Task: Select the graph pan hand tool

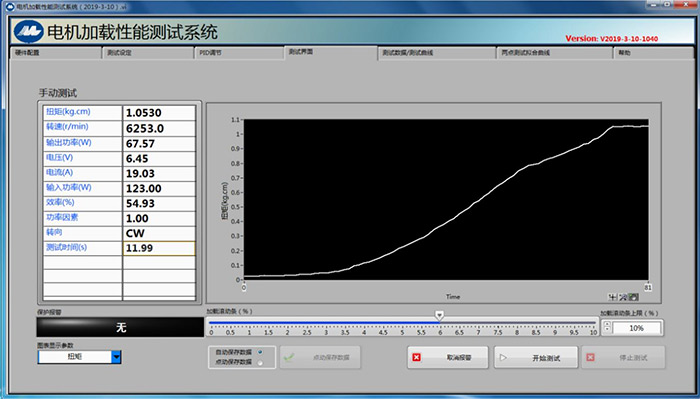Action: [633, 297]
